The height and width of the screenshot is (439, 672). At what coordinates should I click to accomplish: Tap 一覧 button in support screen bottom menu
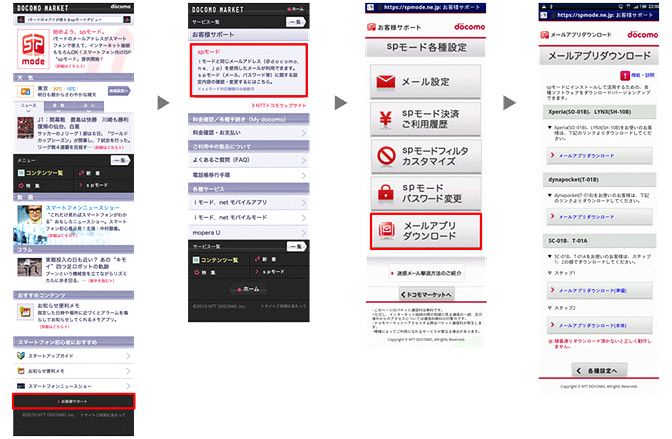pyautogui.click(x=297, y=247)
